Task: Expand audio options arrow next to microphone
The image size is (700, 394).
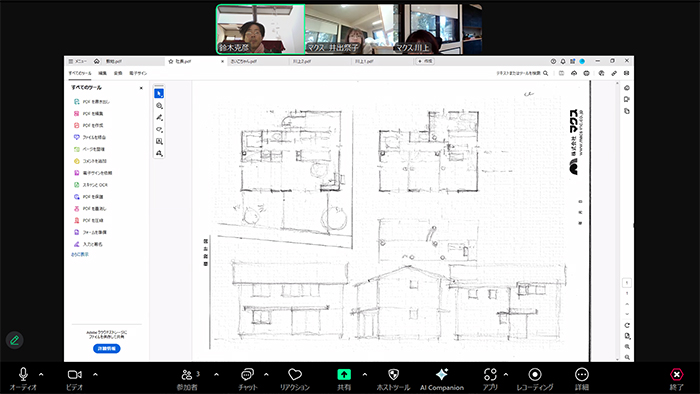Action: tap(41, 374)
